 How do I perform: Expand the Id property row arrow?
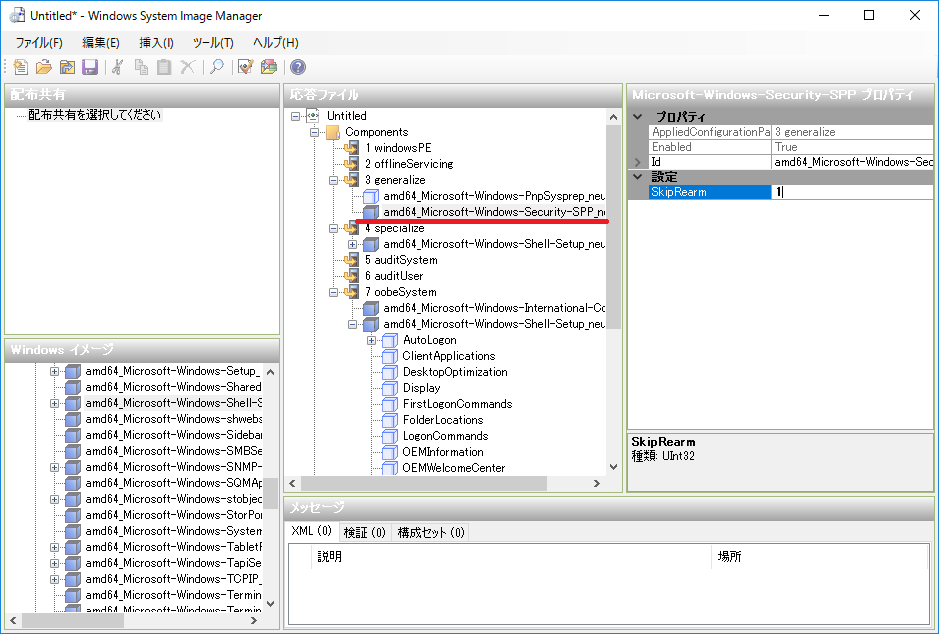tap(638, 162)
